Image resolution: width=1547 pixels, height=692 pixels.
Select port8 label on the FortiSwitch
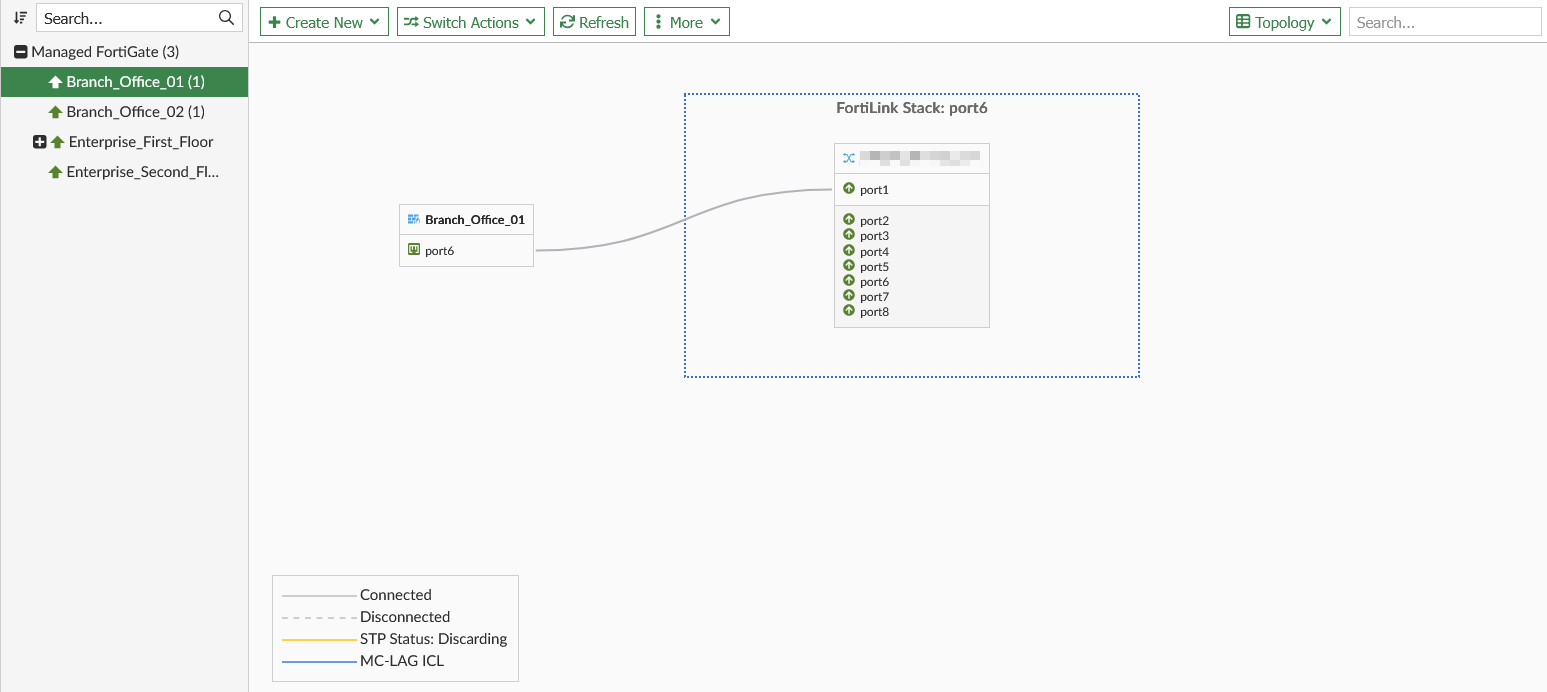874,312
